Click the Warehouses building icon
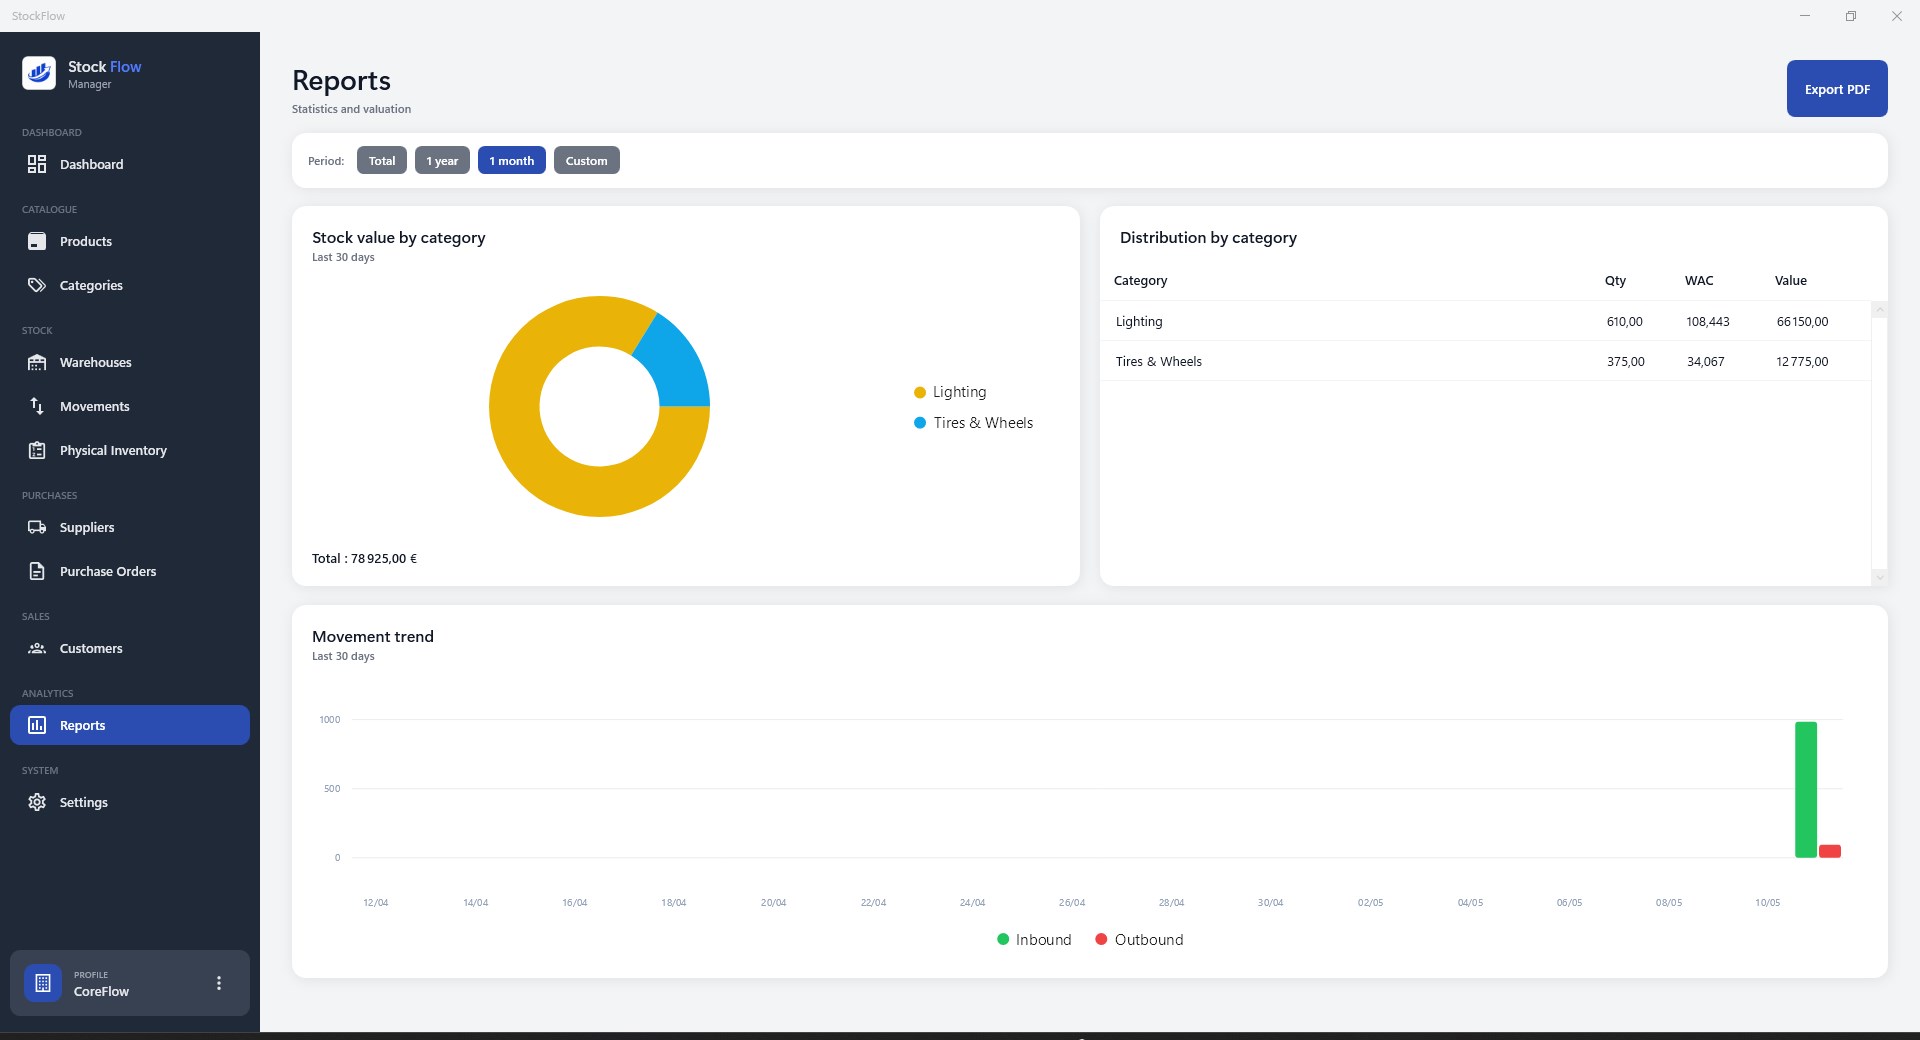1920x1040 pixels. 37,362
